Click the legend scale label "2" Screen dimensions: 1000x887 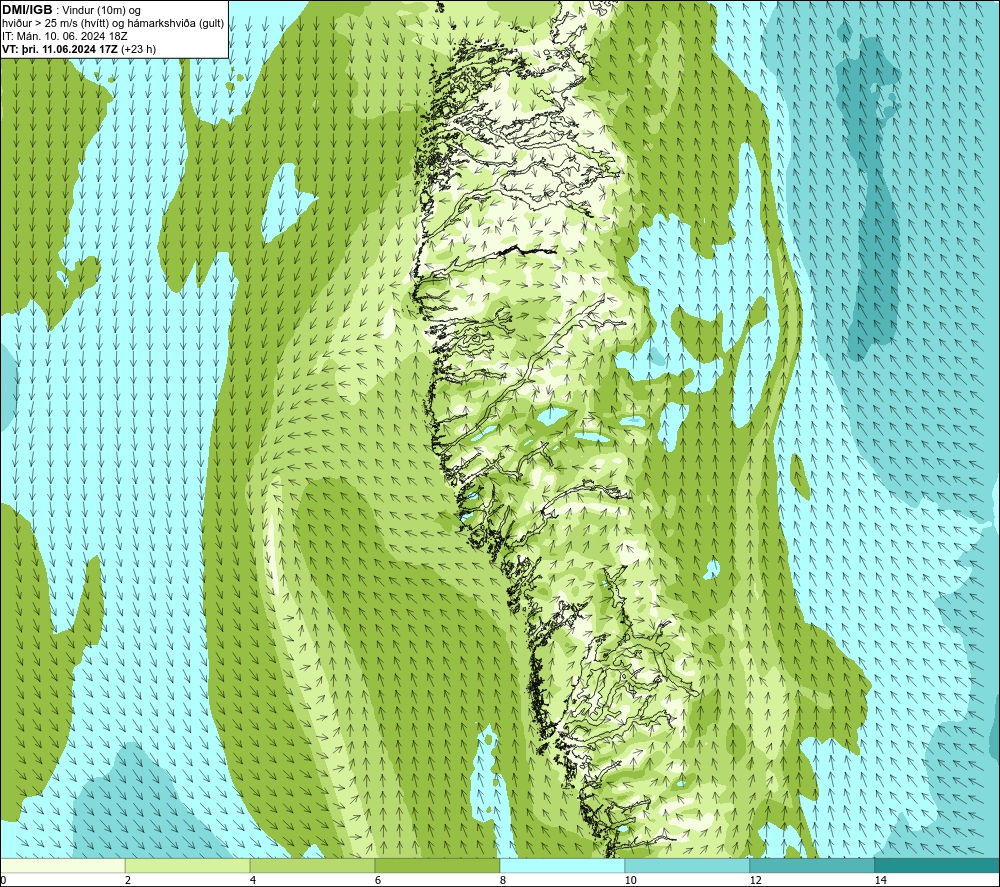pos(128,880)
